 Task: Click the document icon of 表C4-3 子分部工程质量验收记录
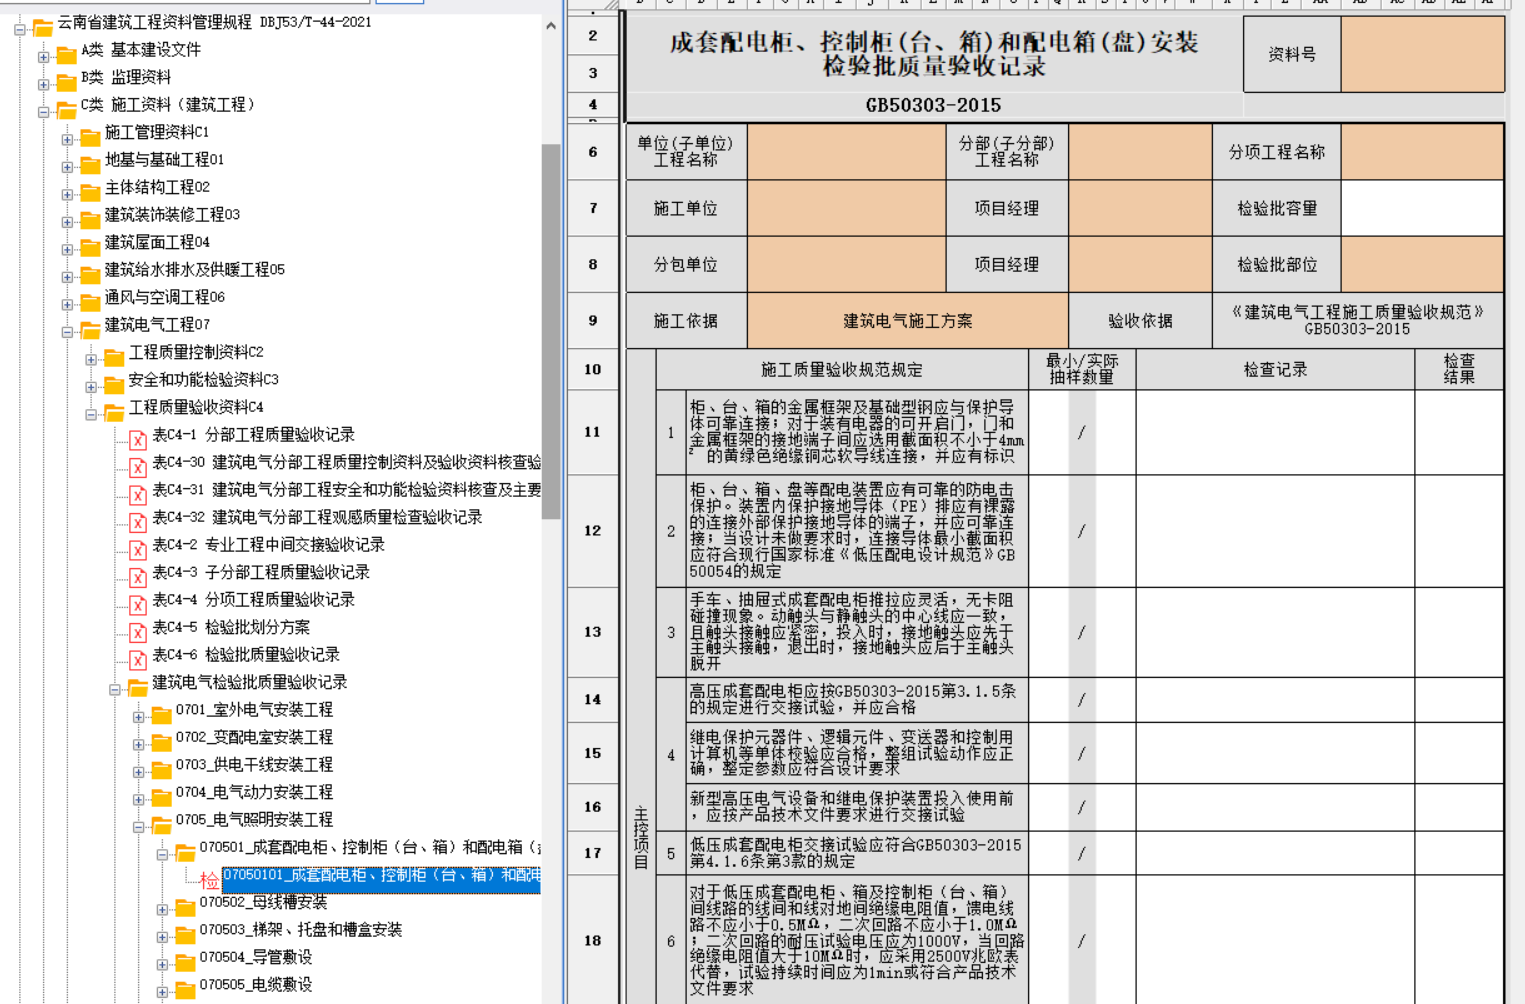[x=138, y=577]
